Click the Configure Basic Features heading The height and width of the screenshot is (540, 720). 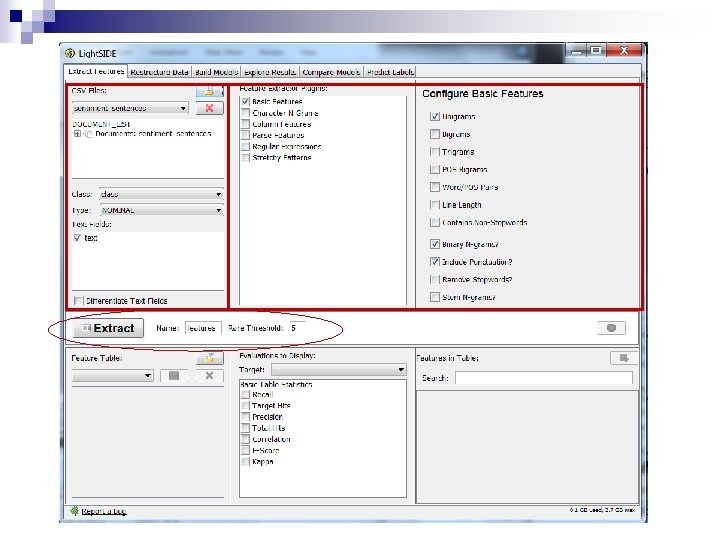483,94
